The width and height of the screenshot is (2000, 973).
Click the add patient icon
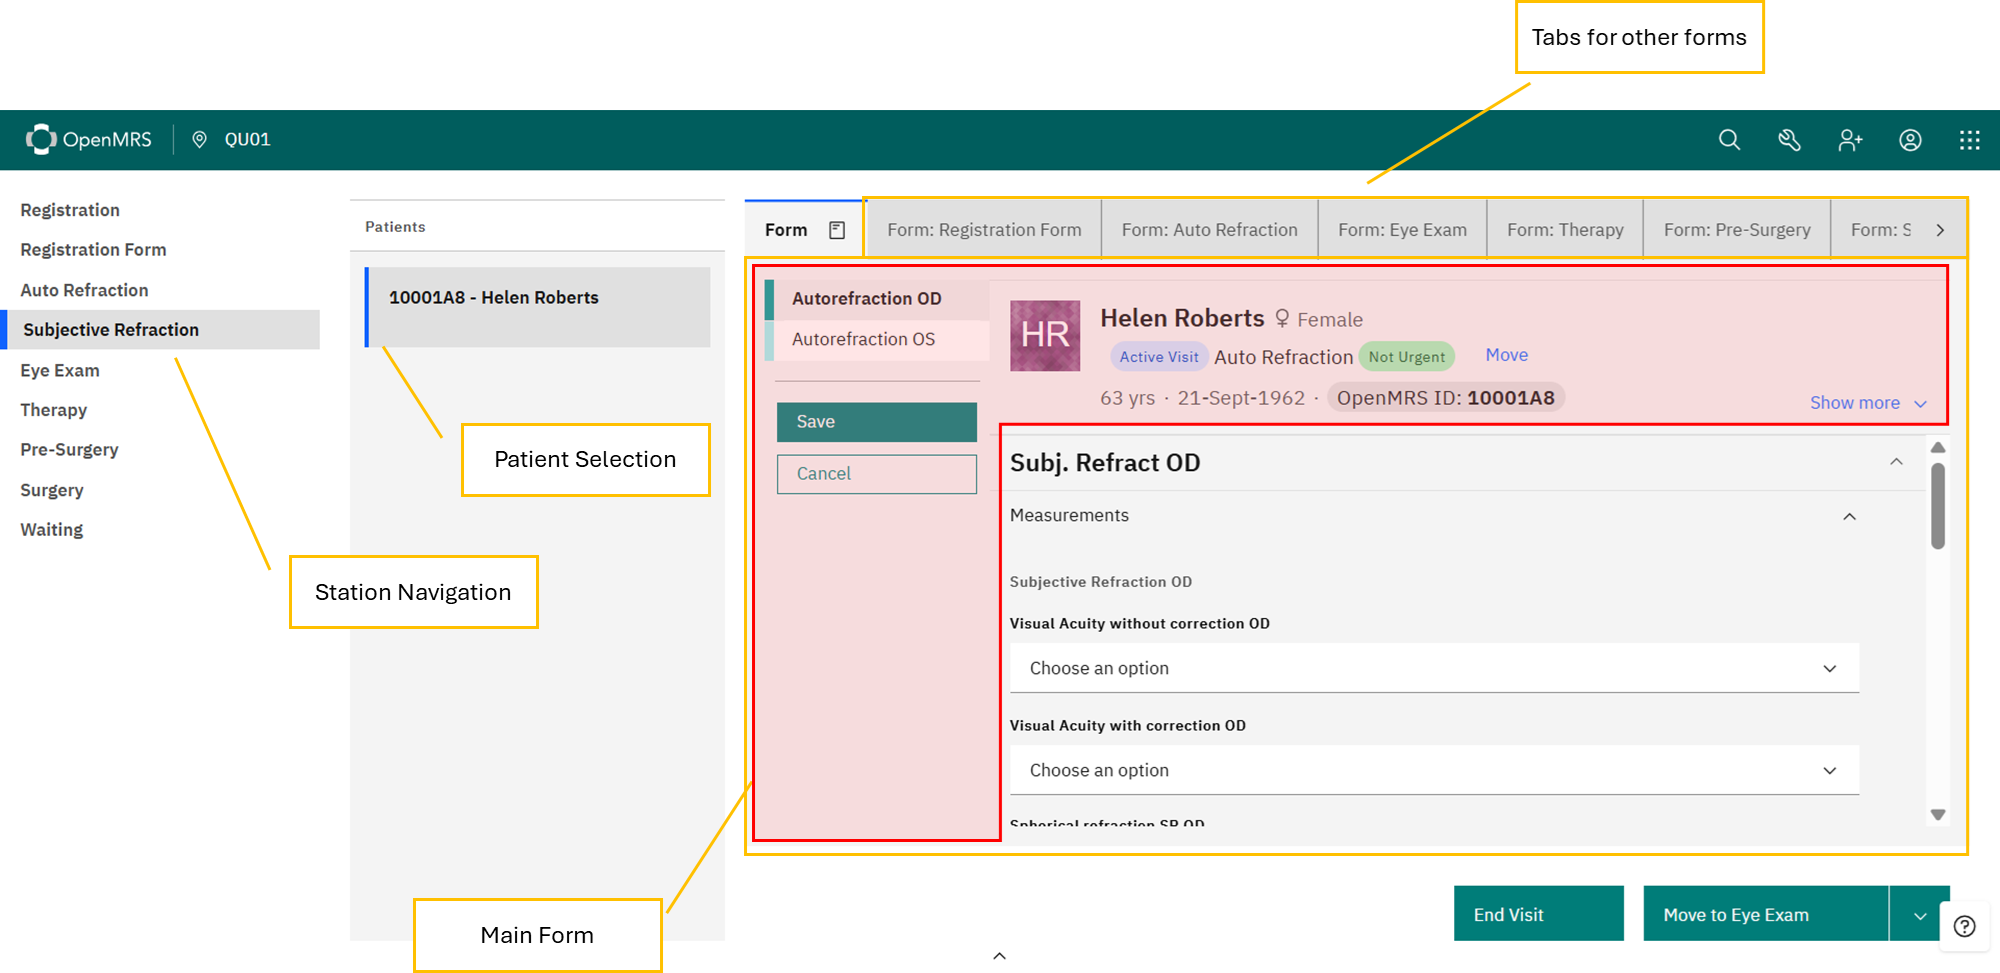[1850, 140]
